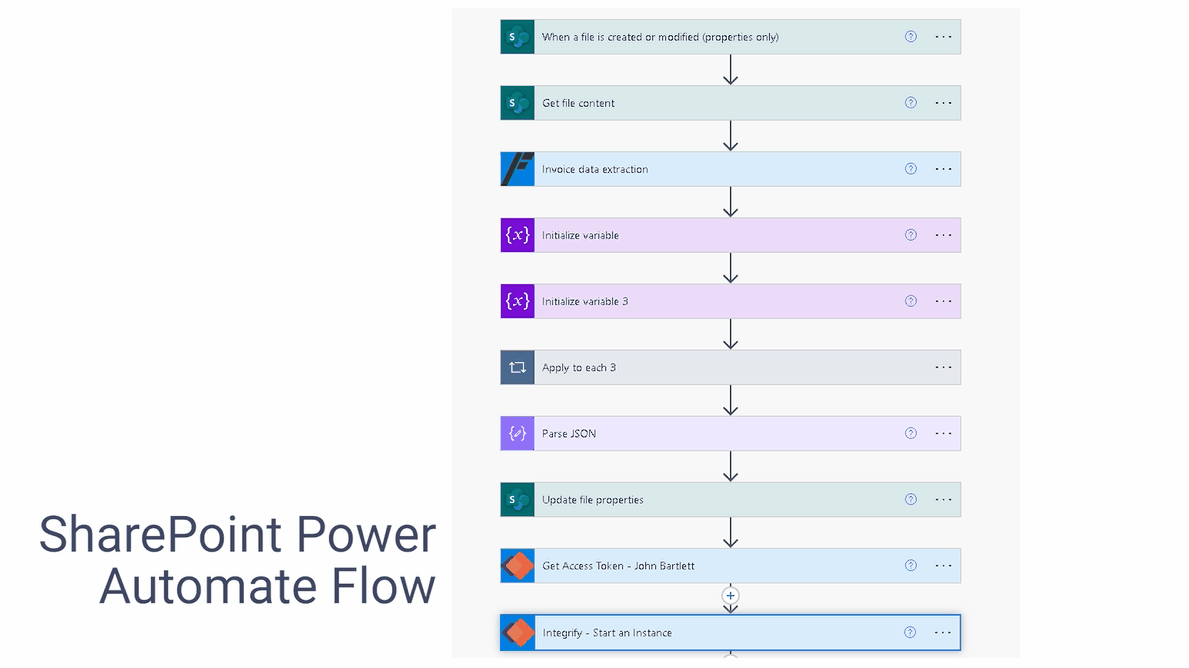Click the Integrify Start an Instance icon
This screenshot has height=668, width=1189.
tap(517, 632)
